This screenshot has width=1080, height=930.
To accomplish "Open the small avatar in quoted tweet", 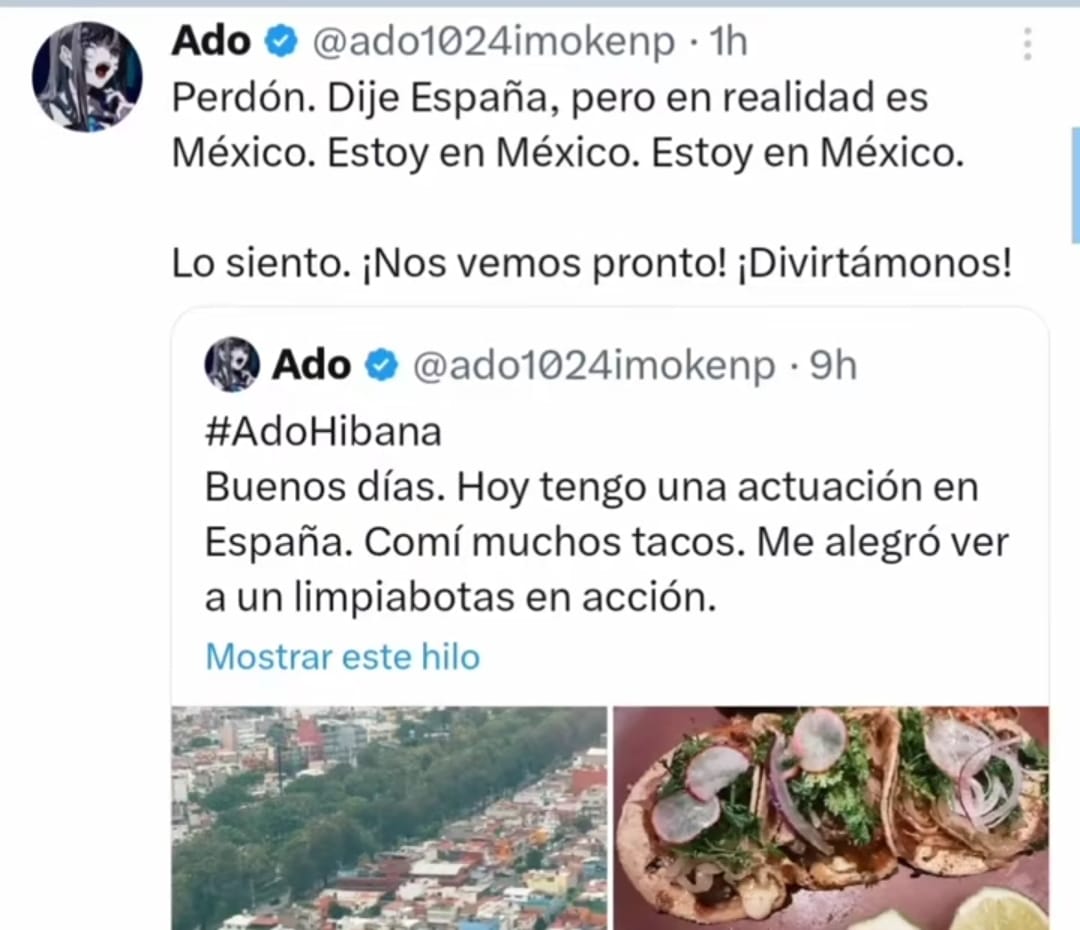I will point(232,364).
